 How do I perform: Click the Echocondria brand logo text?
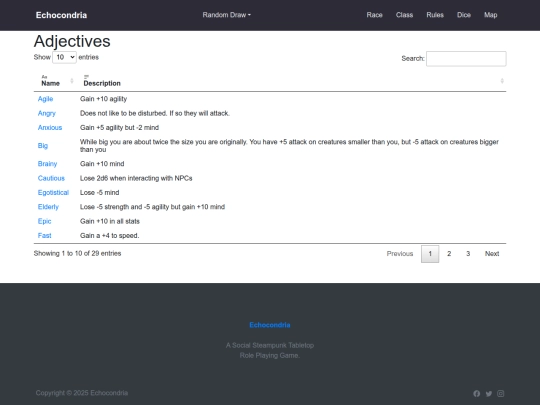coord(61,15)
